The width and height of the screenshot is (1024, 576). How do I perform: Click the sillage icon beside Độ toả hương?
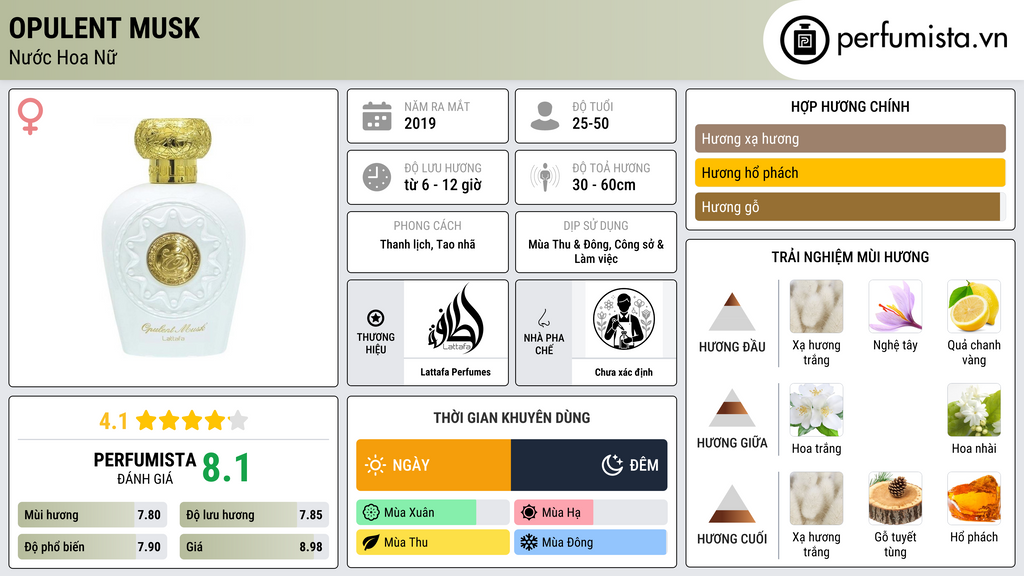pos(545,177)
